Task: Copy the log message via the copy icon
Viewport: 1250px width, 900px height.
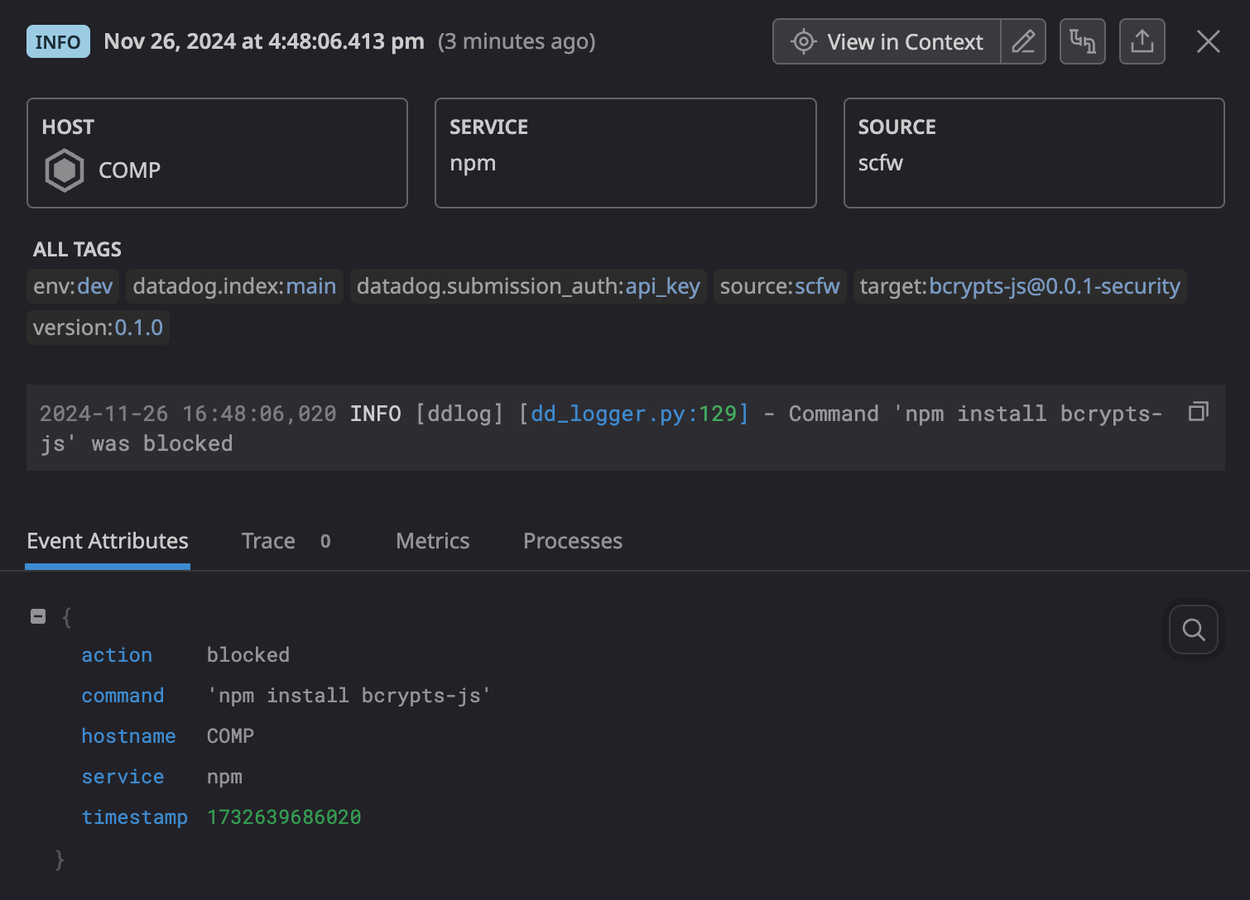Action: [1197, 410]
